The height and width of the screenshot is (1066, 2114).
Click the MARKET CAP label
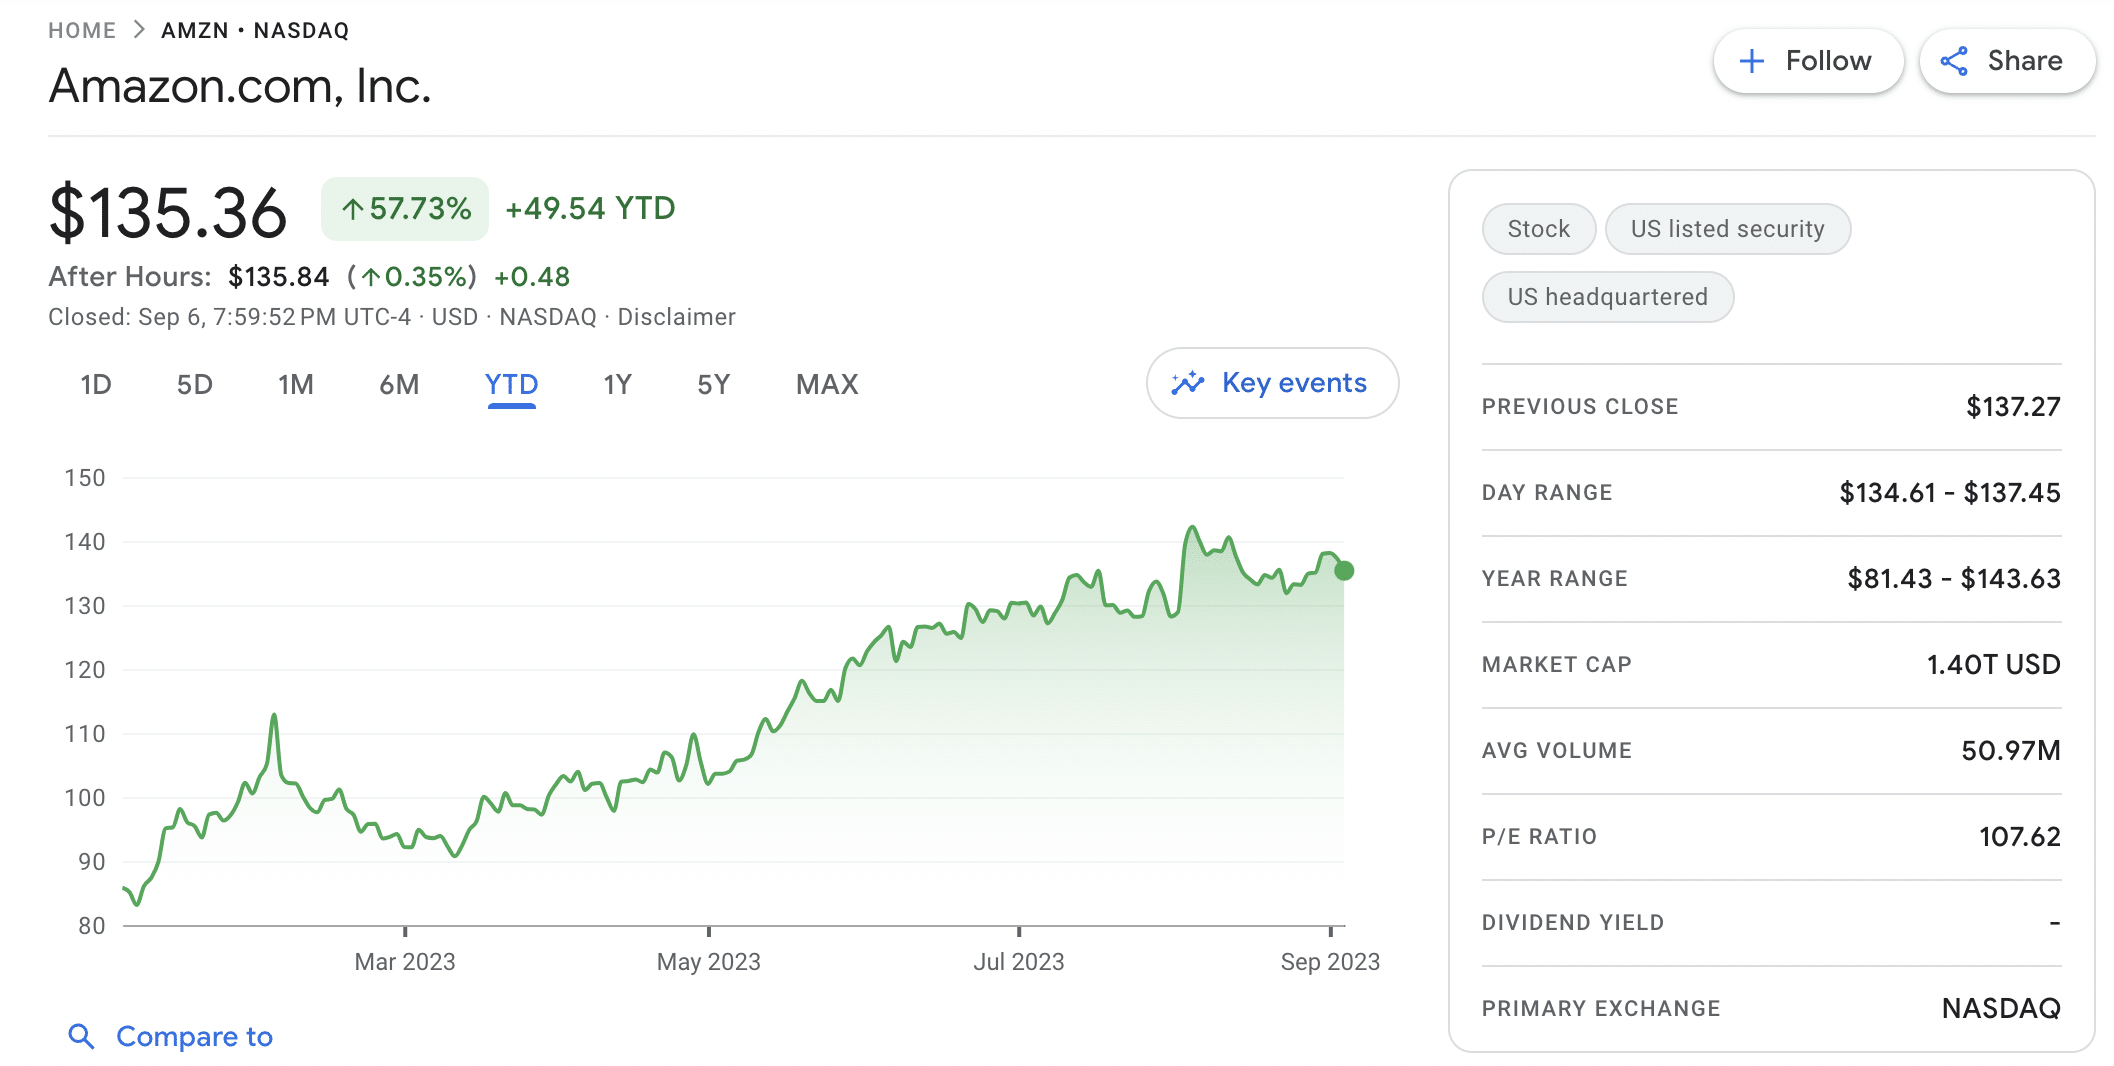(x=1557, y=665)
